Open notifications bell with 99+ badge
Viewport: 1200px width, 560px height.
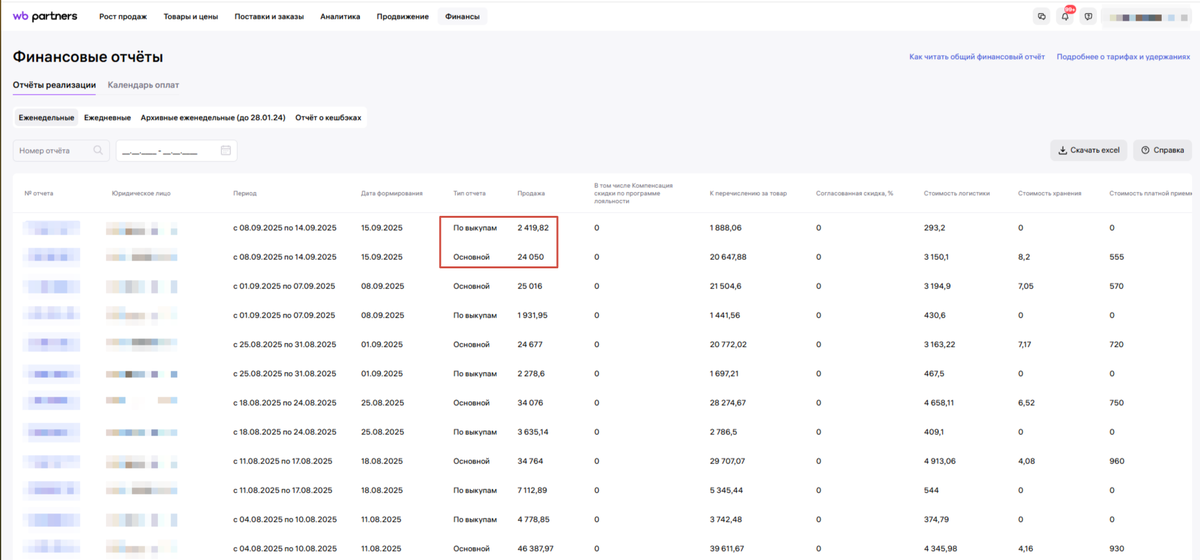[x=1065, y=17]
